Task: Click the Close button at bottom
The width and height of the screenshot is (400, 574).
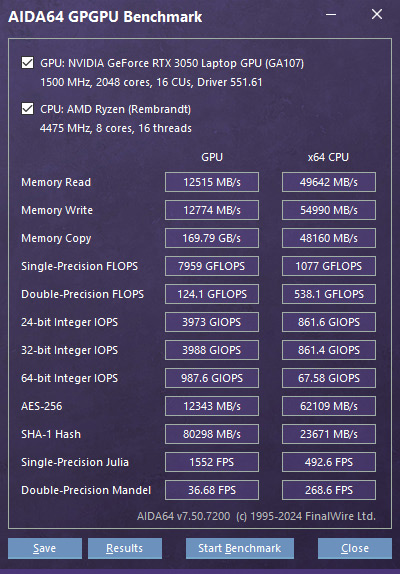Action: 355,548
